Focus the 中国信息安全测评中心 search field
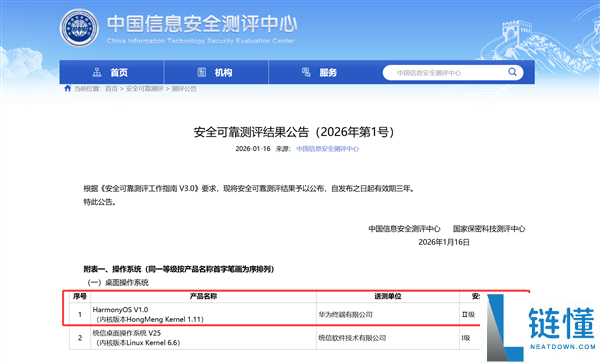 [453, 73]
